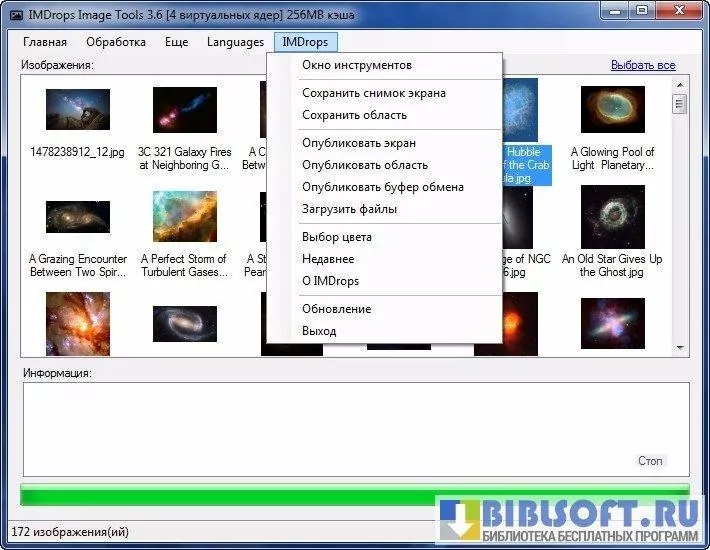The image size is (710, 550).
Task: Select the 3C 321 Galaxy Fires thumbnail
Action: tap(184, 110)
